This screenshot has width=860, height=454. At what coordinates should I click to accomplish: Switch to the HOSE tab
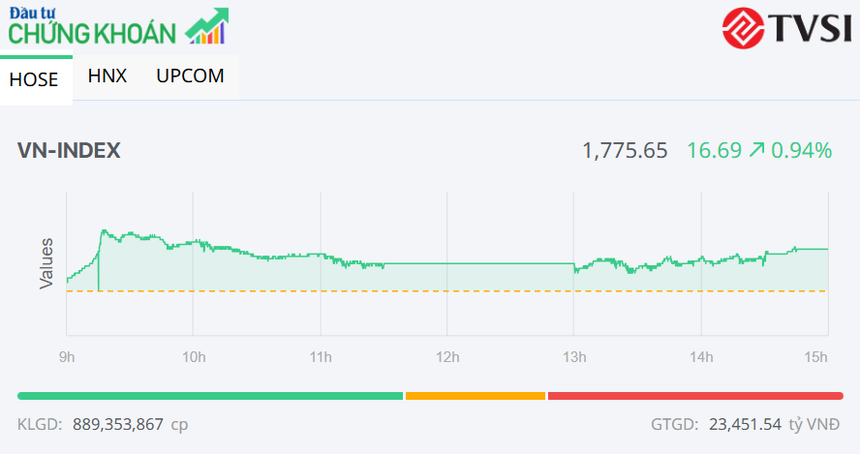click(34, 80)
